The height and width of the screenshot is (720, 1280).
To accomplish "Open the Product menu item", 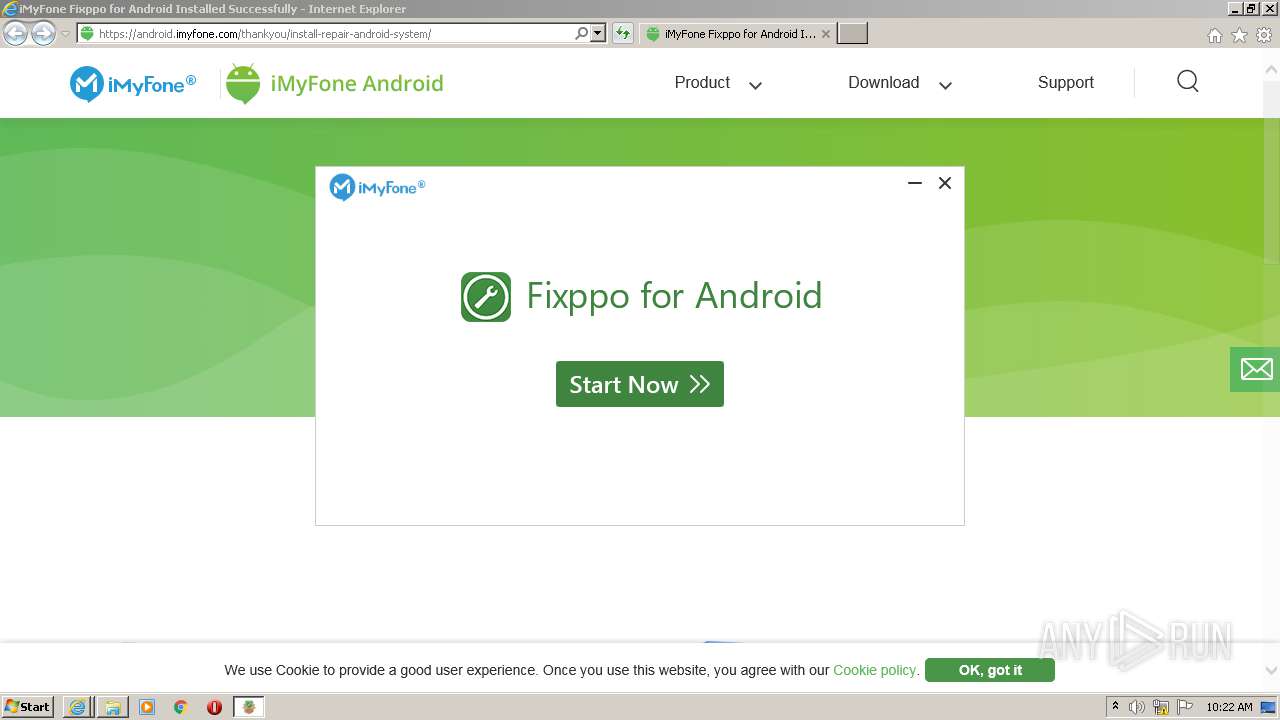I will click(x=702, y=83).
